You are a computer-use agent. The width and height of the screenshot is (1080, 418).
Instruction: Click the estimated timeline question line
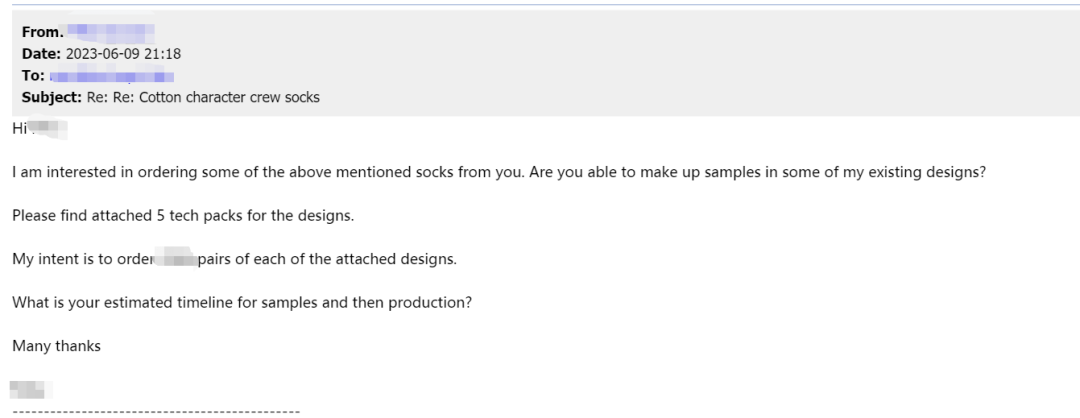[x=242, y=303]
